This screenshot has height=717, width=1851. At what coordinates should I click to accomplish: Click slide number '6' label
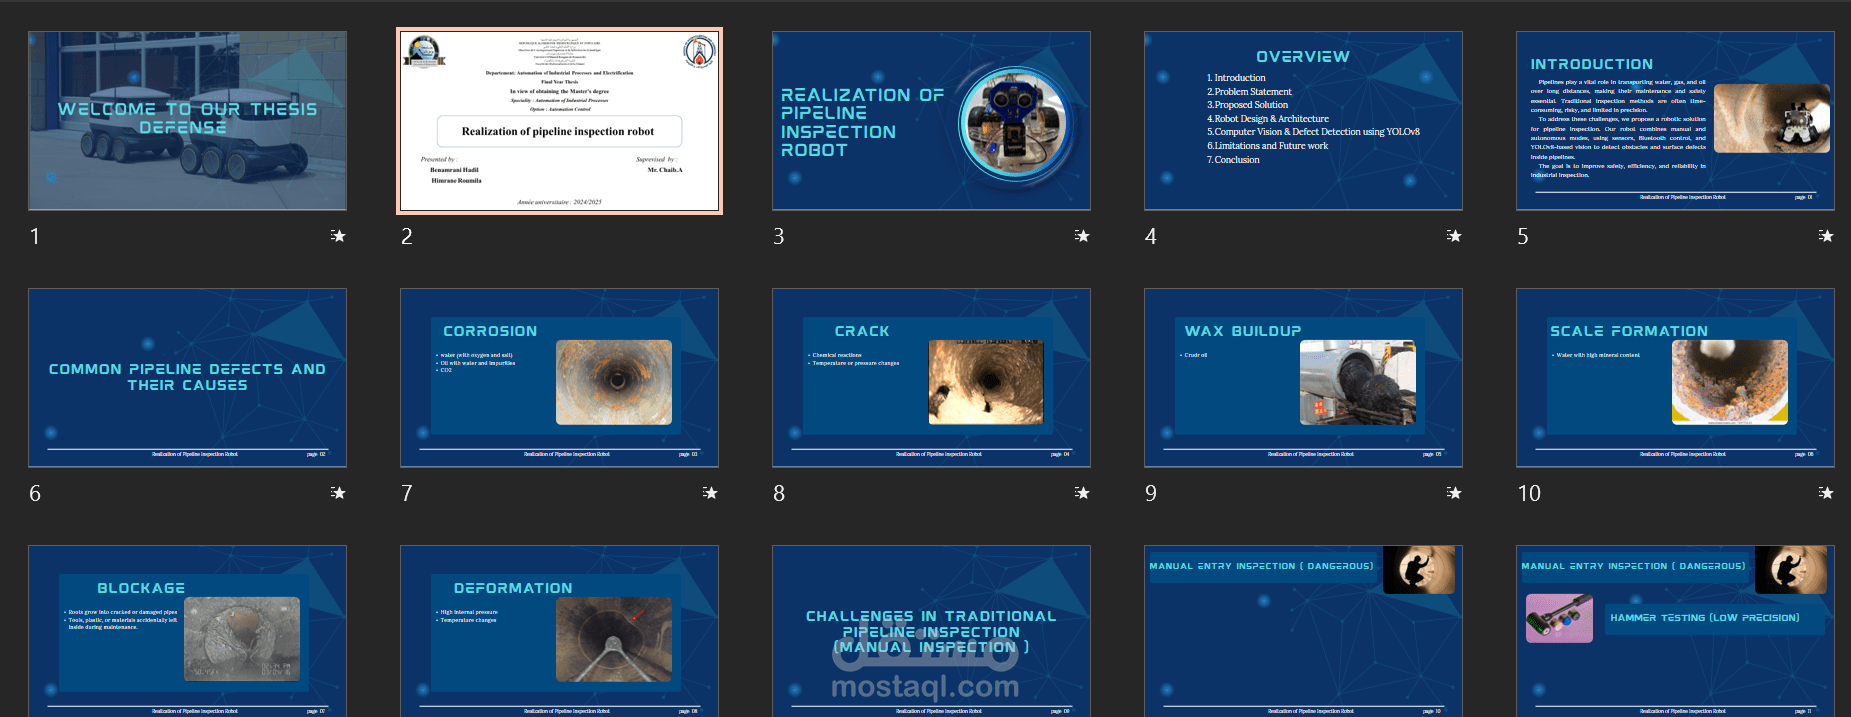[35, 494]
